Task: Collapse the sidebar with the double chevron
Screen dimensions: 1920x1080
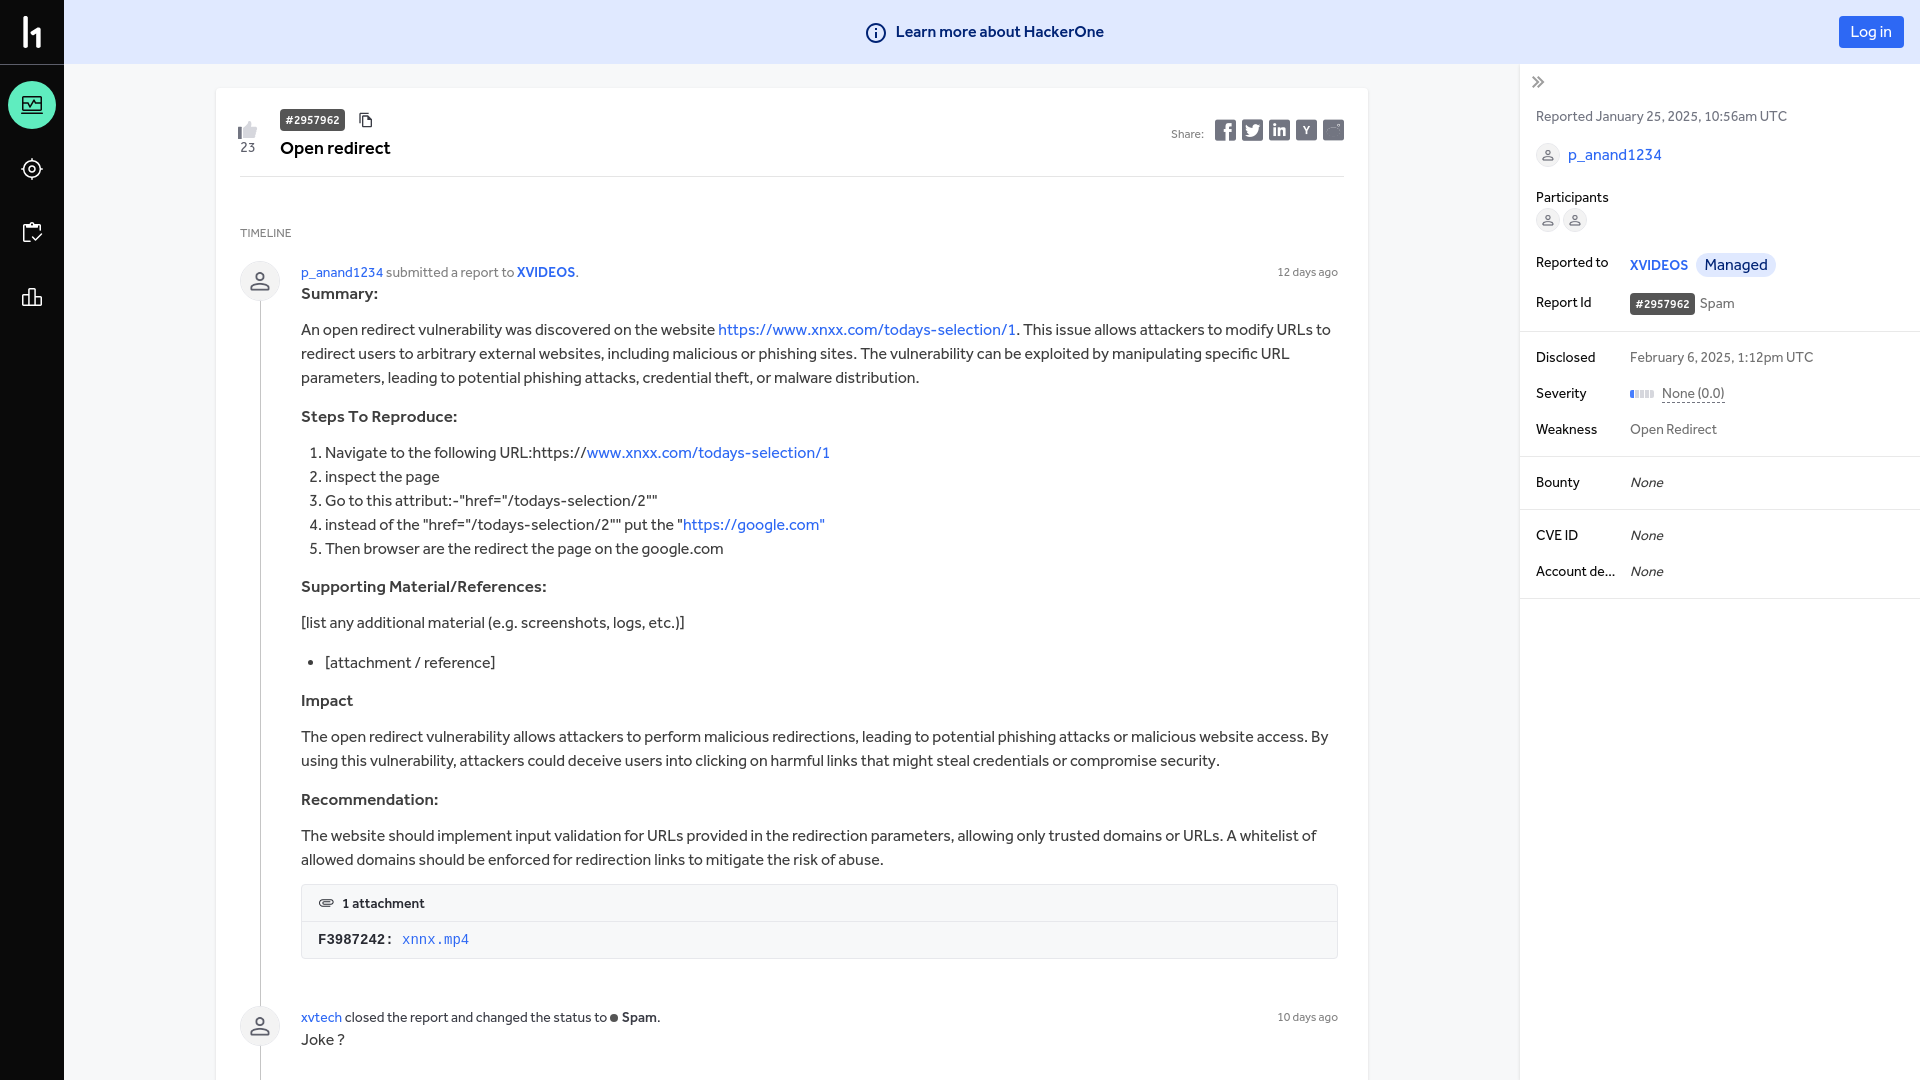Action: point(1538,82)
